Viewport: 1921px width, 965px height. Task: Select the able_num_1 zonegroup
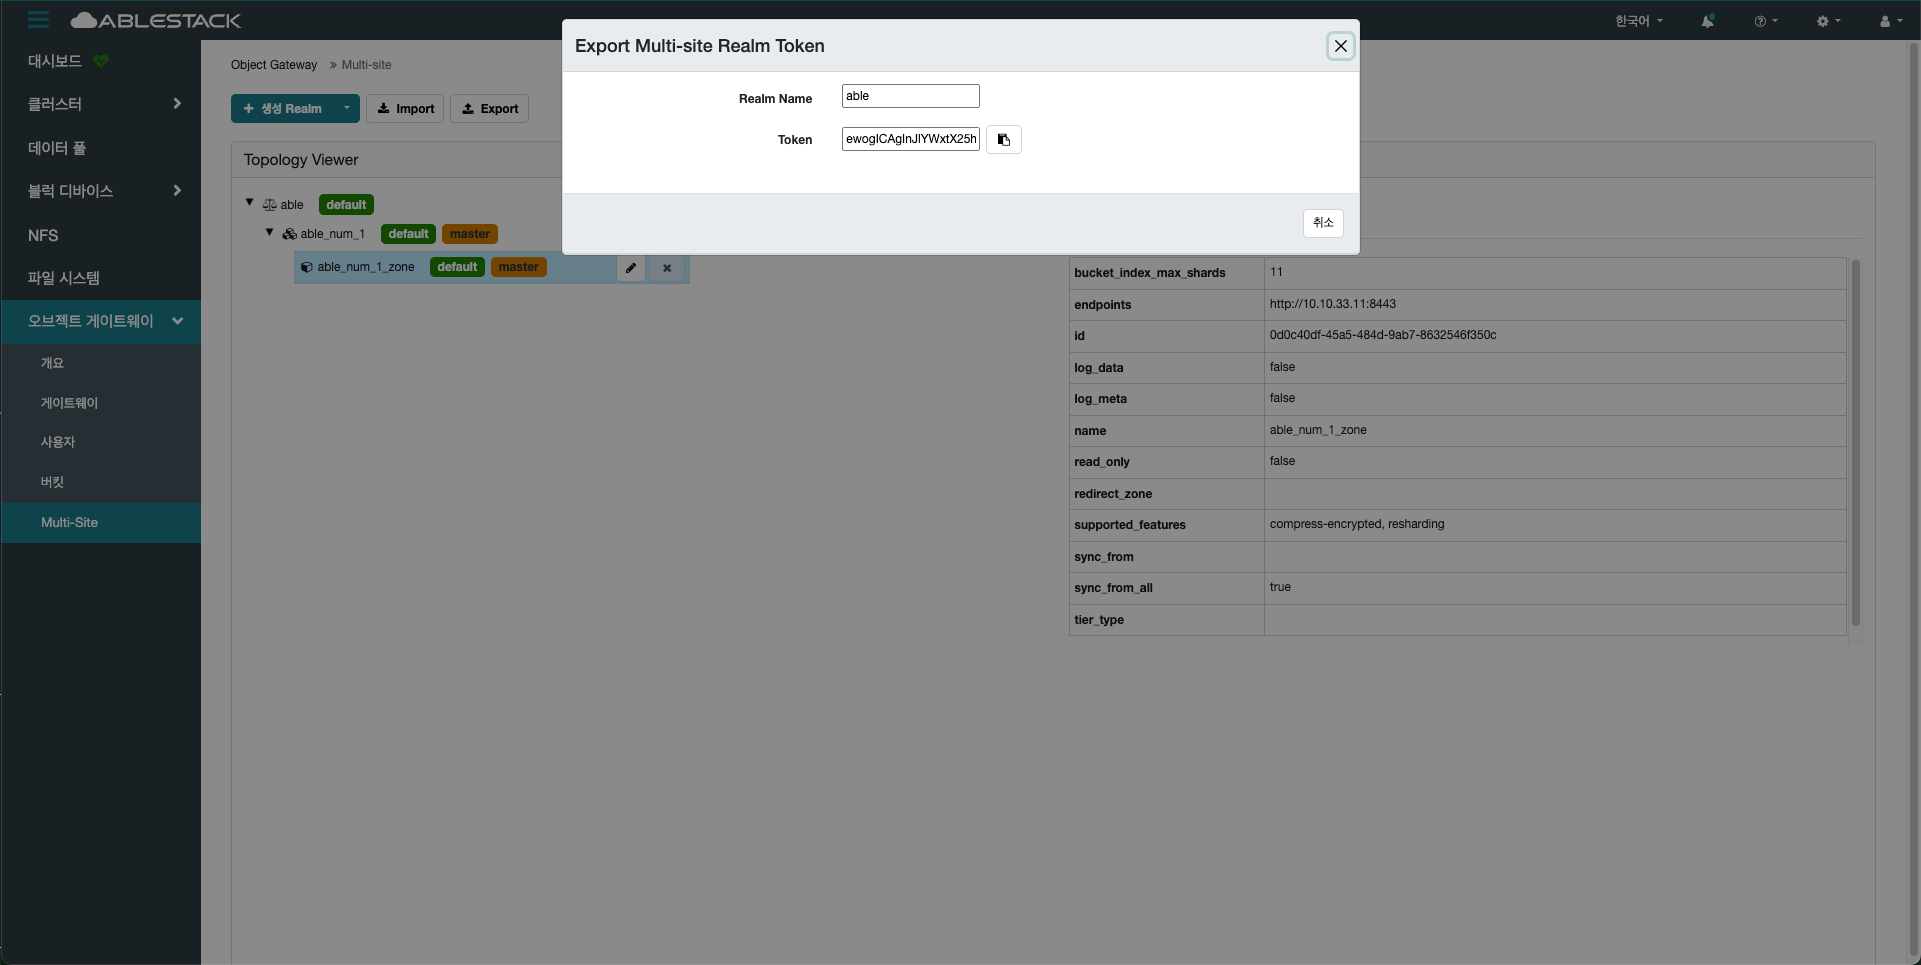pos(333,234)
